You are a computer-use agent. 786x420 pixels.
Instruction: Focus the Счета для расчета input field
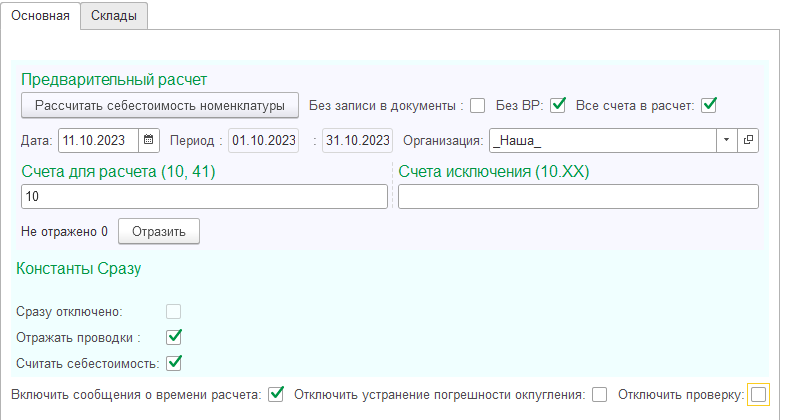click(205, 196)
